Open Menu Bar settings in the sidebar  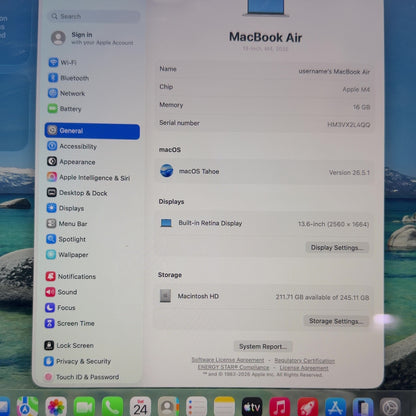pyautogui.click(x=67, y=223)
